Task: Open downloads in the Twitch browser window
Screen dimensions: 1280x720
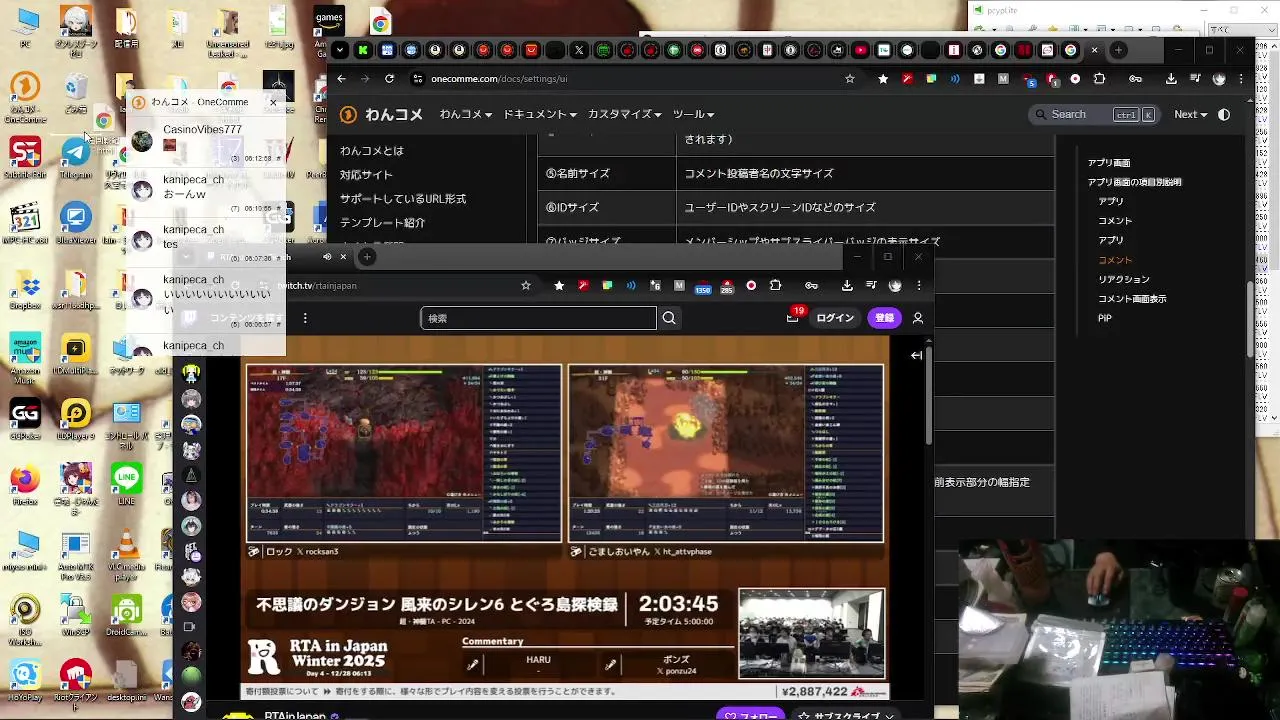Action: click(847, 285)
